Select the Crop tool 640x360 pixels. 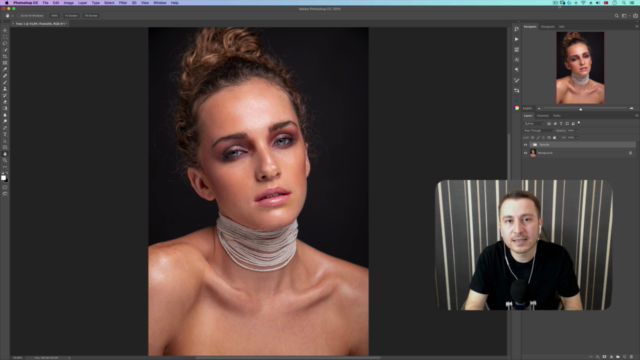(5, 56)
